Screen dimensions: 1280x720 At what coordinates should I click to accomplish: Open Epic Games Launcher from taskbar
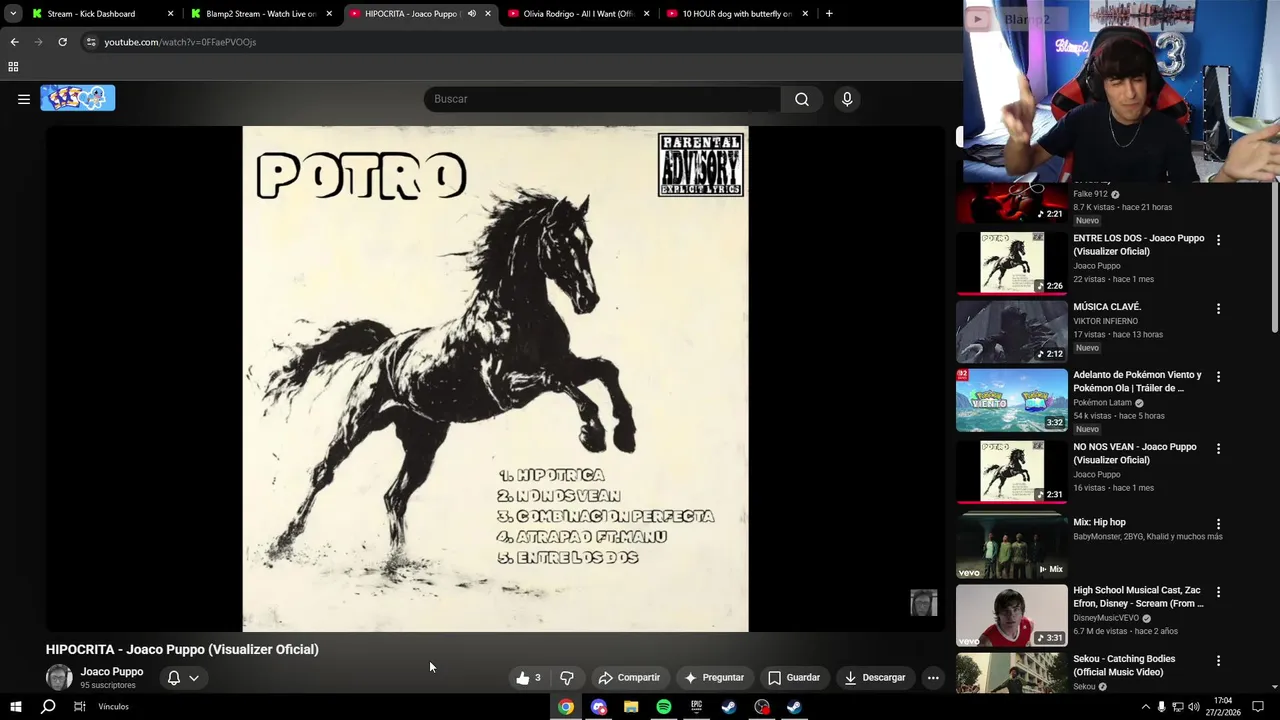696,707
